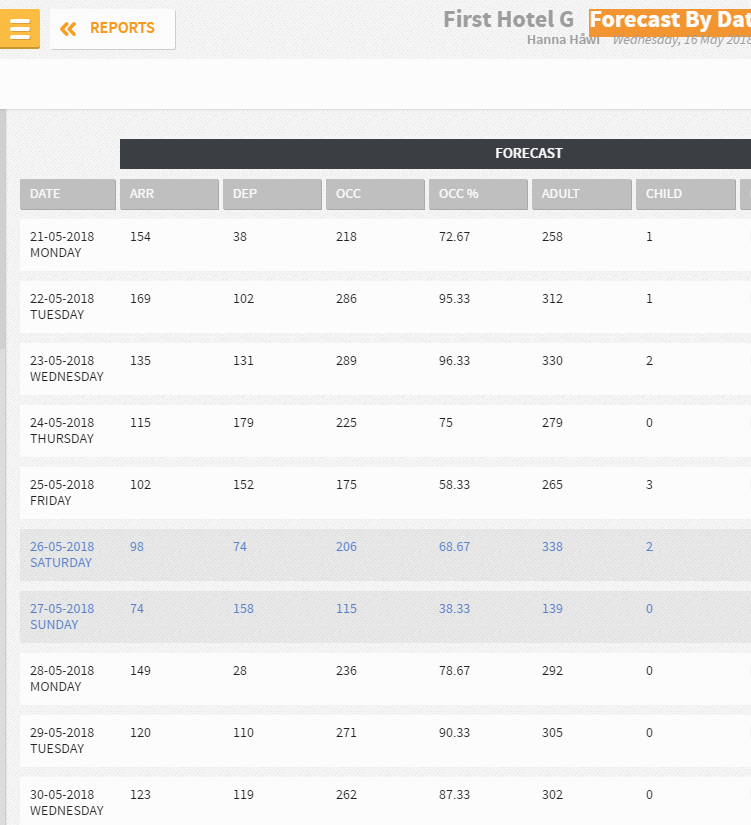The image size is (751, 825).
Task: Click departures value 119 on 30-05-2018
Action: (244, 796)
